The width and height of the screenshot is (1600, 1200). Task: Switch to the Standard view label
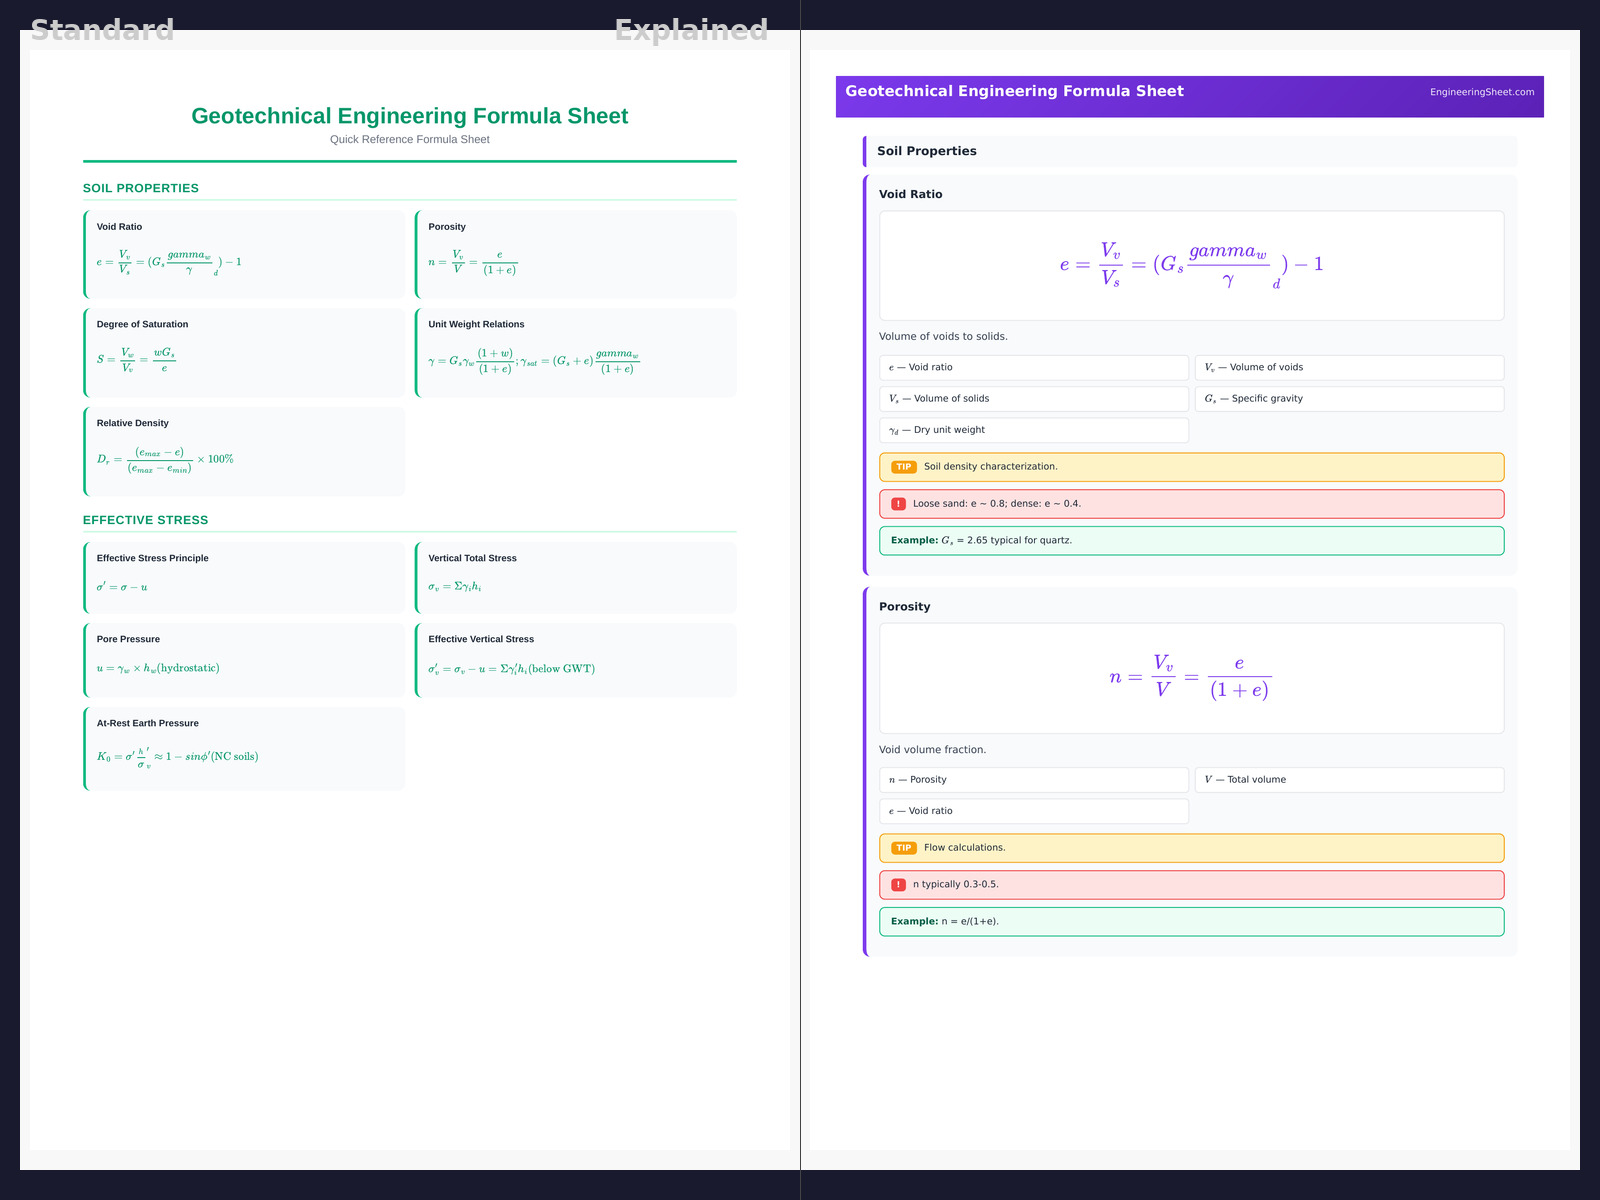[102, 30]
